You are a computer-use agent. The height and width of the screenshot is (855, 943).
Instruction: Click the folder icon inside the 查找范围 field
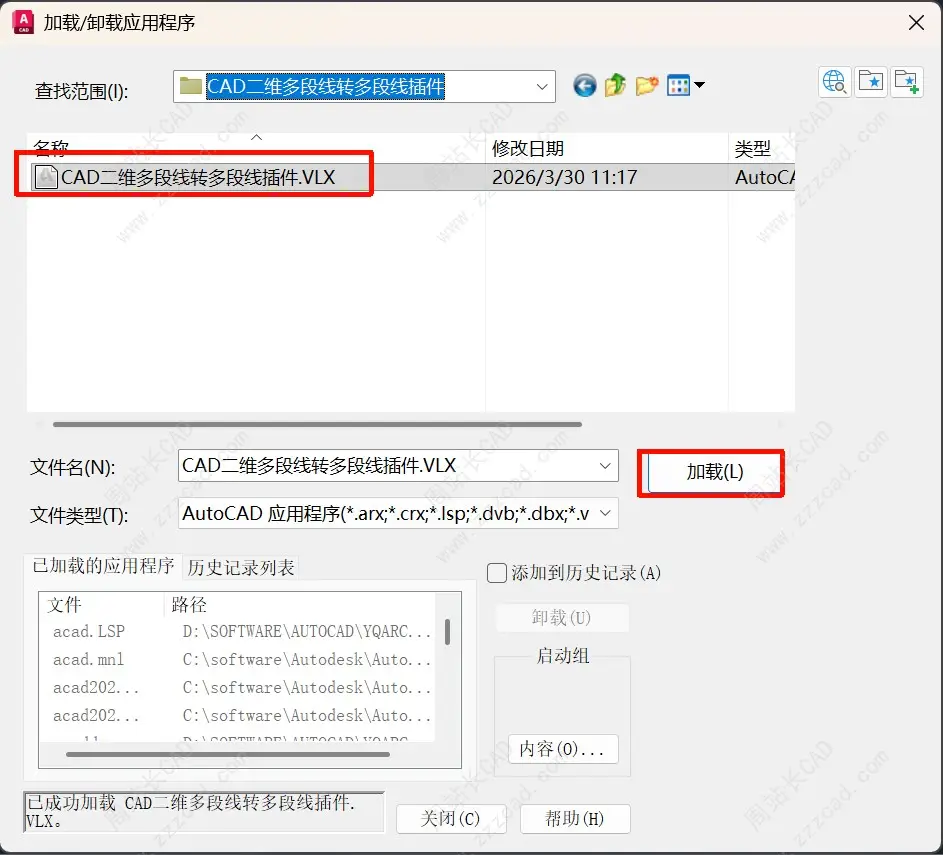(190, 86)
